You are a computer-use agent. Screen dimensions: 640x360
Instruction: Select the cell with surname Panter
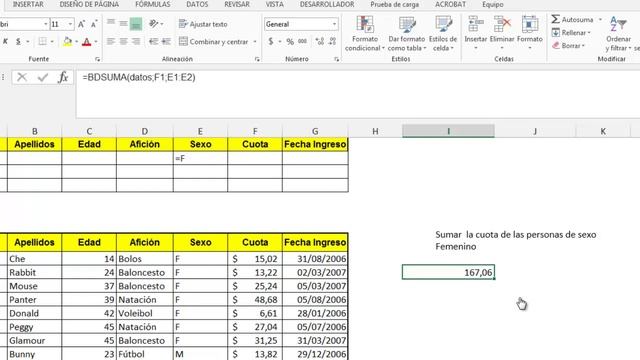pos(34,300)
